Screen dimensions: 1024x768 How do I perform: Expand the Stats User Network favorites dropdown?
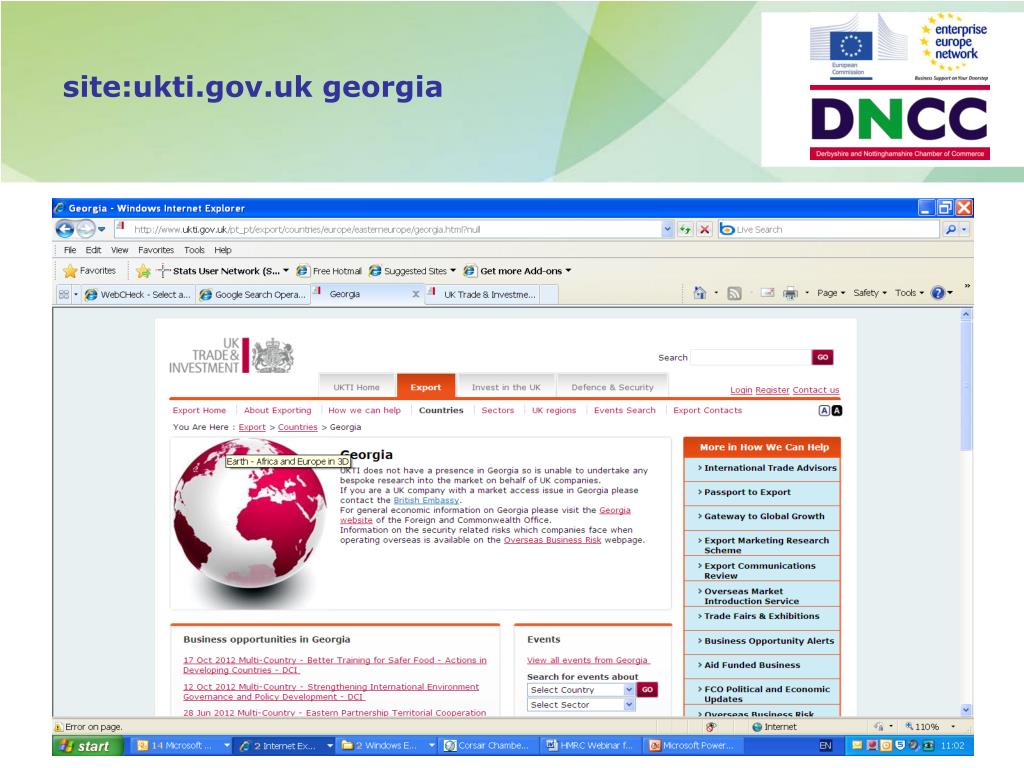tap(285, 271)
